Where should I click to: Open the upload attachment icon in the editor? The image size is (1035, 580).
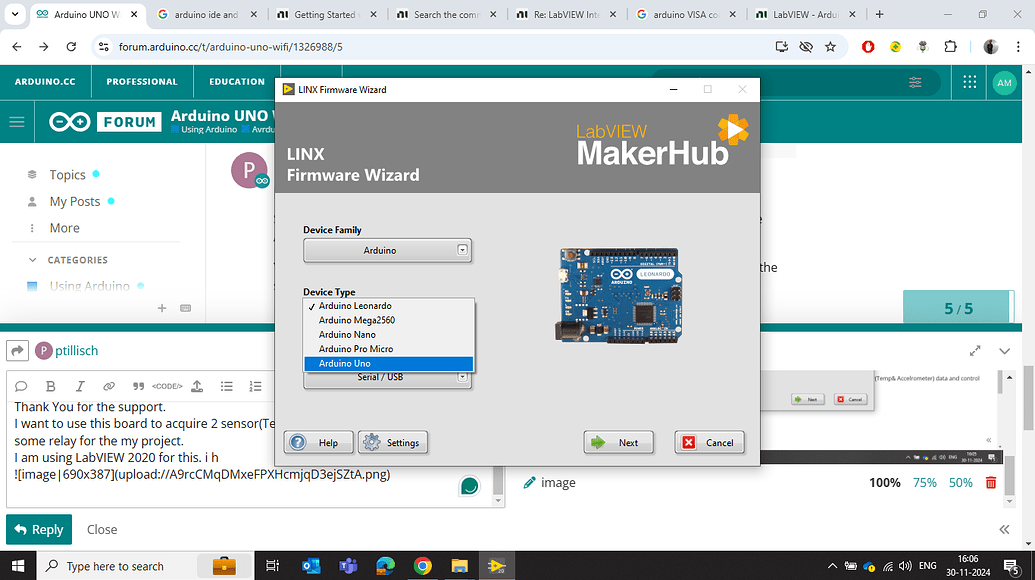[x=197, y=386]
